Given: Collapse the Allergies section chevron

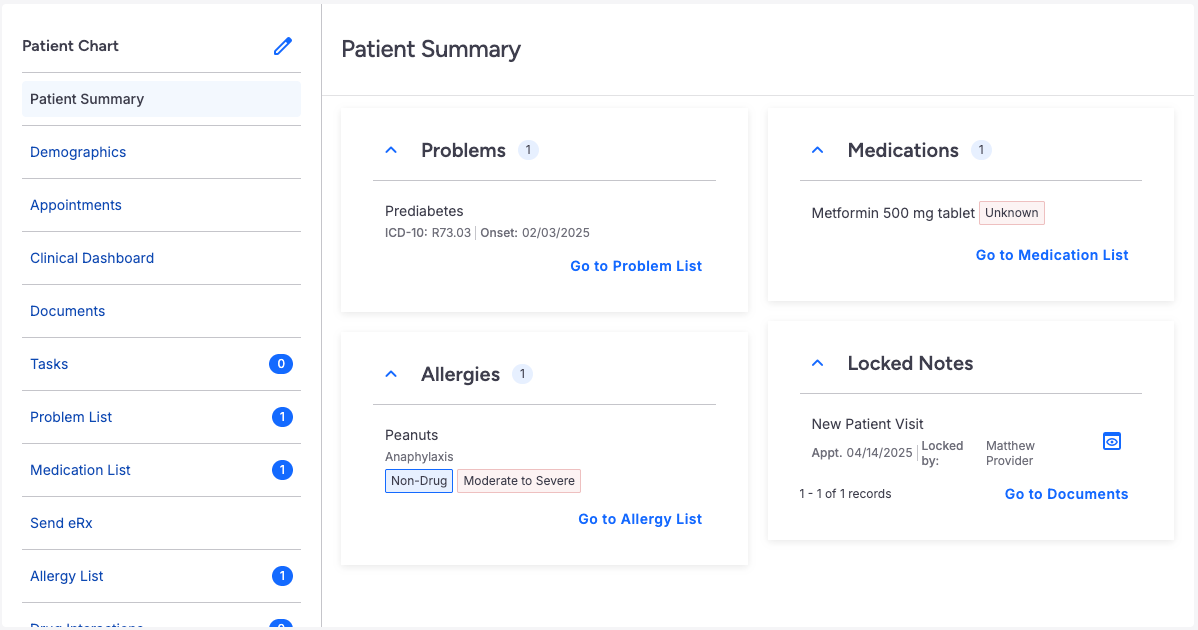Looking at the screenshot, I should [x=392, y=374].
